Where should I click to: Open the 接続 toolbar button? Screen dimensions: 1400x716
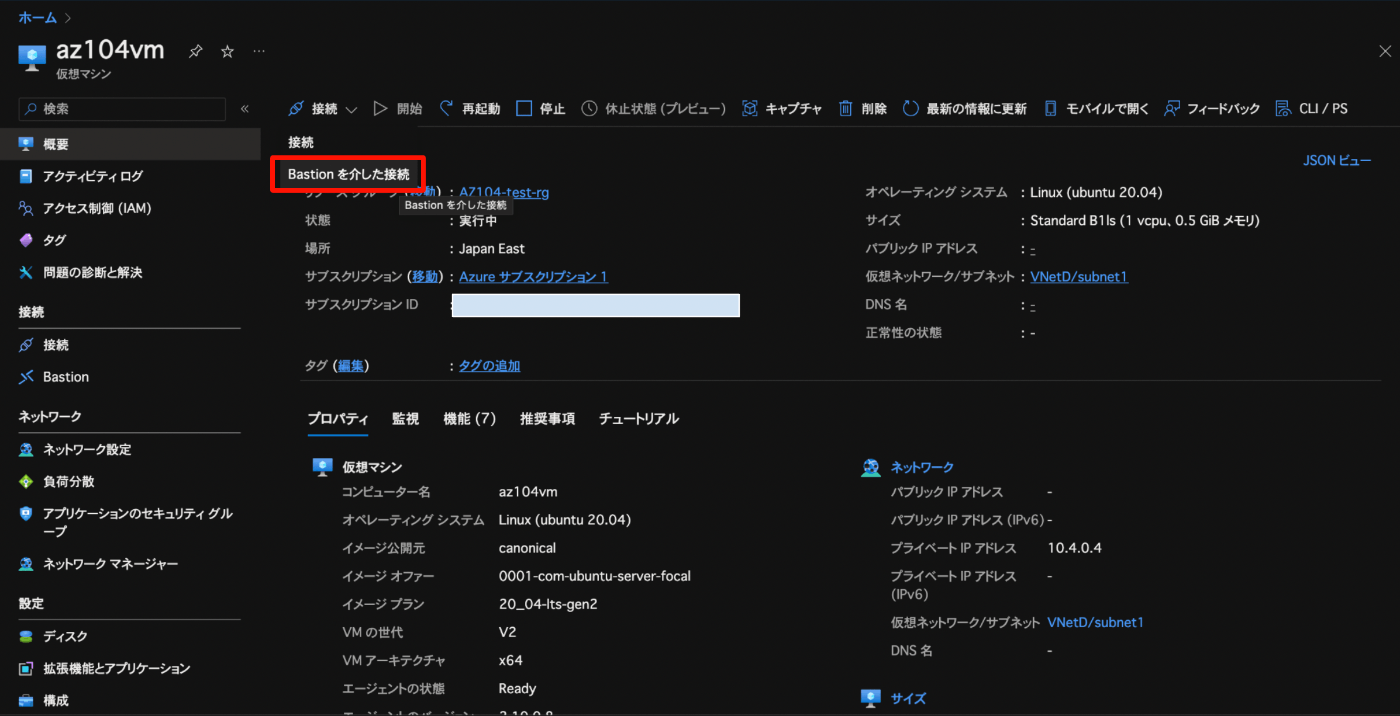click(313, 109)
